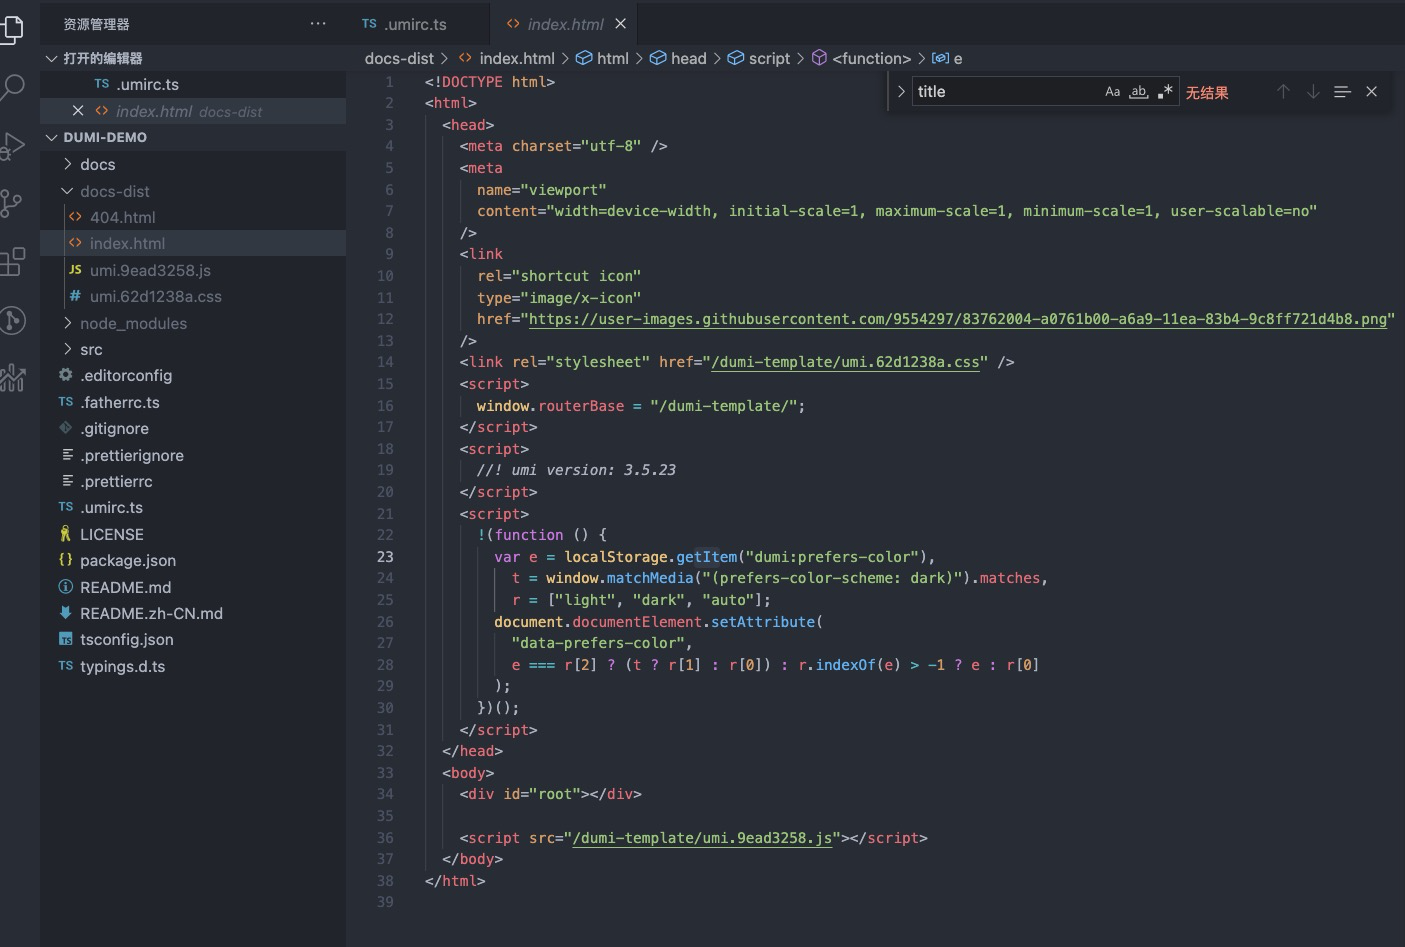The image size is (1405, 947).
Task: Click the 资源管理器 explorer title
Action: 96,24
